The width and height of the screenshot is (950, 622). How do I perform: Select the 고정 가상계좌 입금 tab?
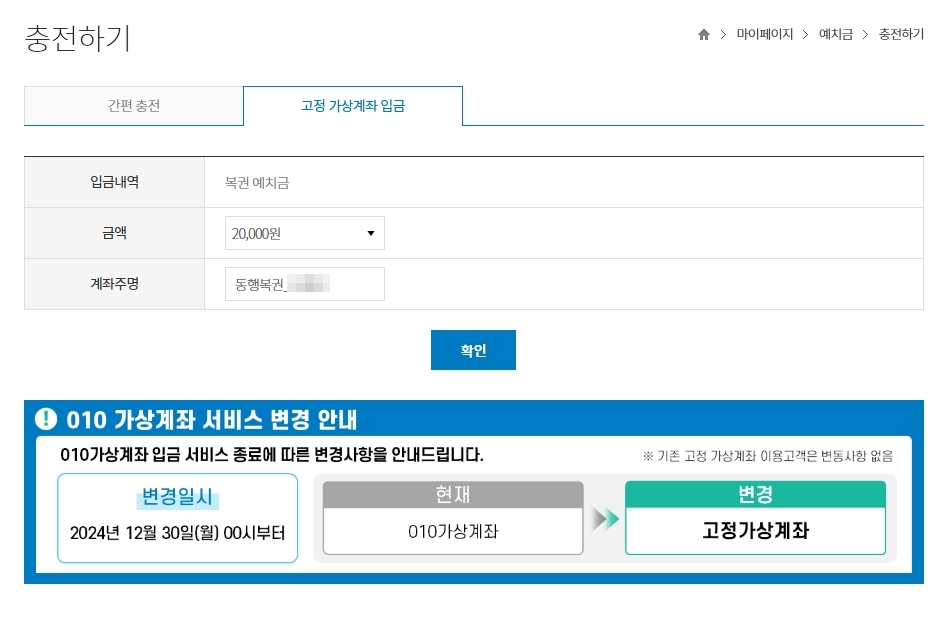(x=352, y=105)
